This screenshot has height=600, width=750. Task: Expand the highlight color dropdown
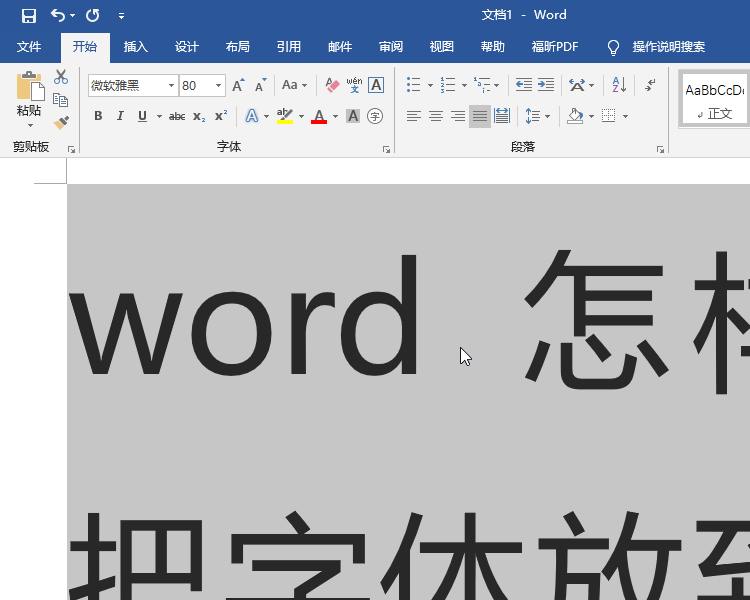pyautogui.click(x=301, y=116)
